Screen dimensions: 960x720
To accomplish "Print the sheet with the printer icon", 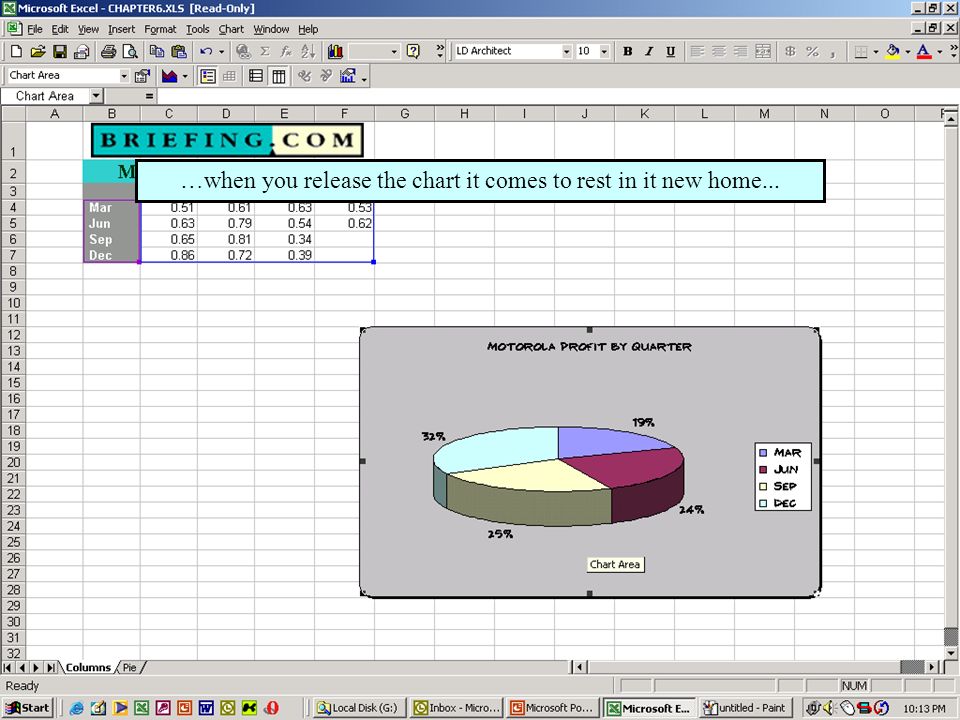I will point(108,51).
